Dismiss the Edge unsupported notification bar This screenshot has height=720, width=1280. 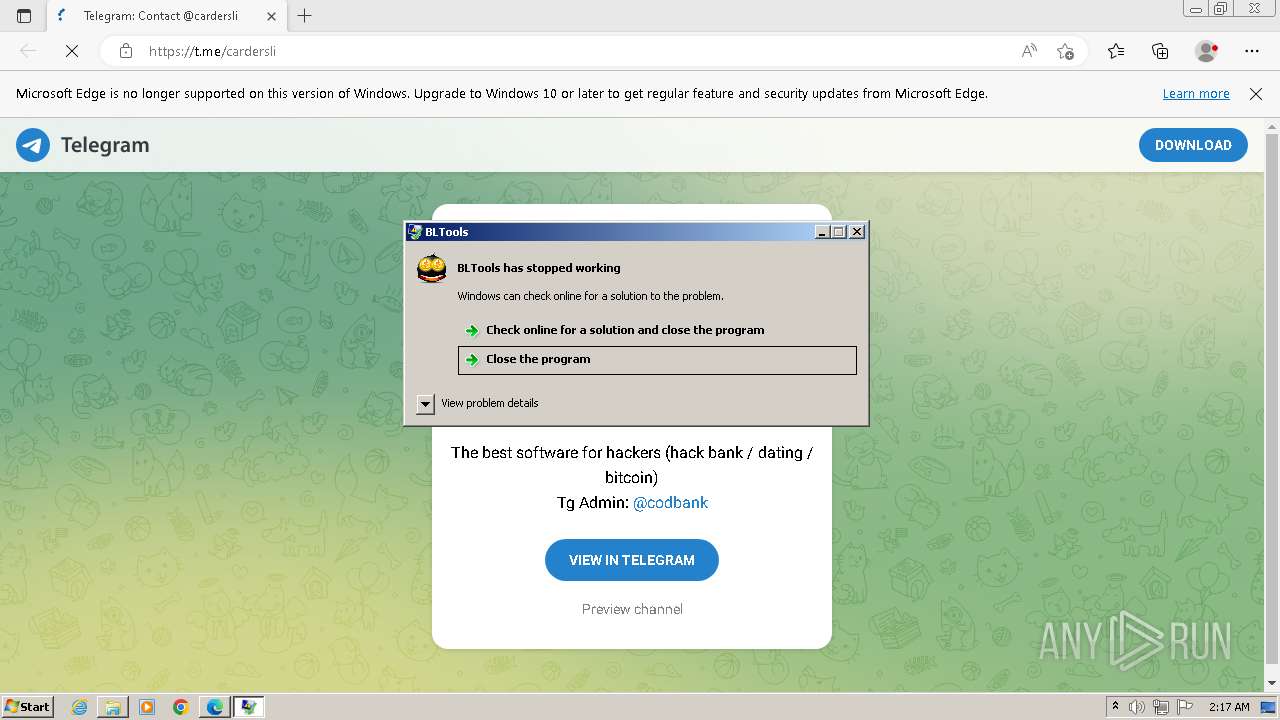(1256, 94)
